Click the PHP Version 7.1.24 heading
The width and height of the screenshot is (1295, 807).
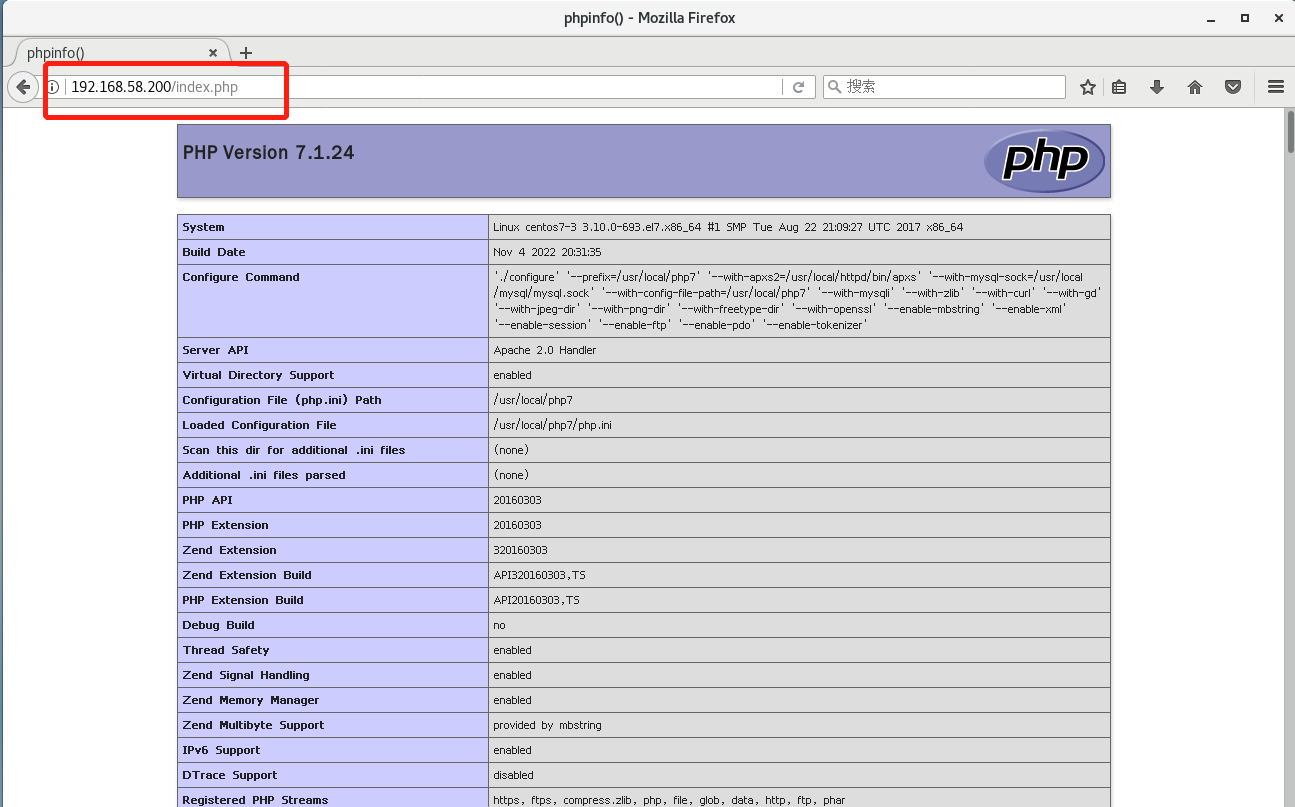(x=268, y=153)
